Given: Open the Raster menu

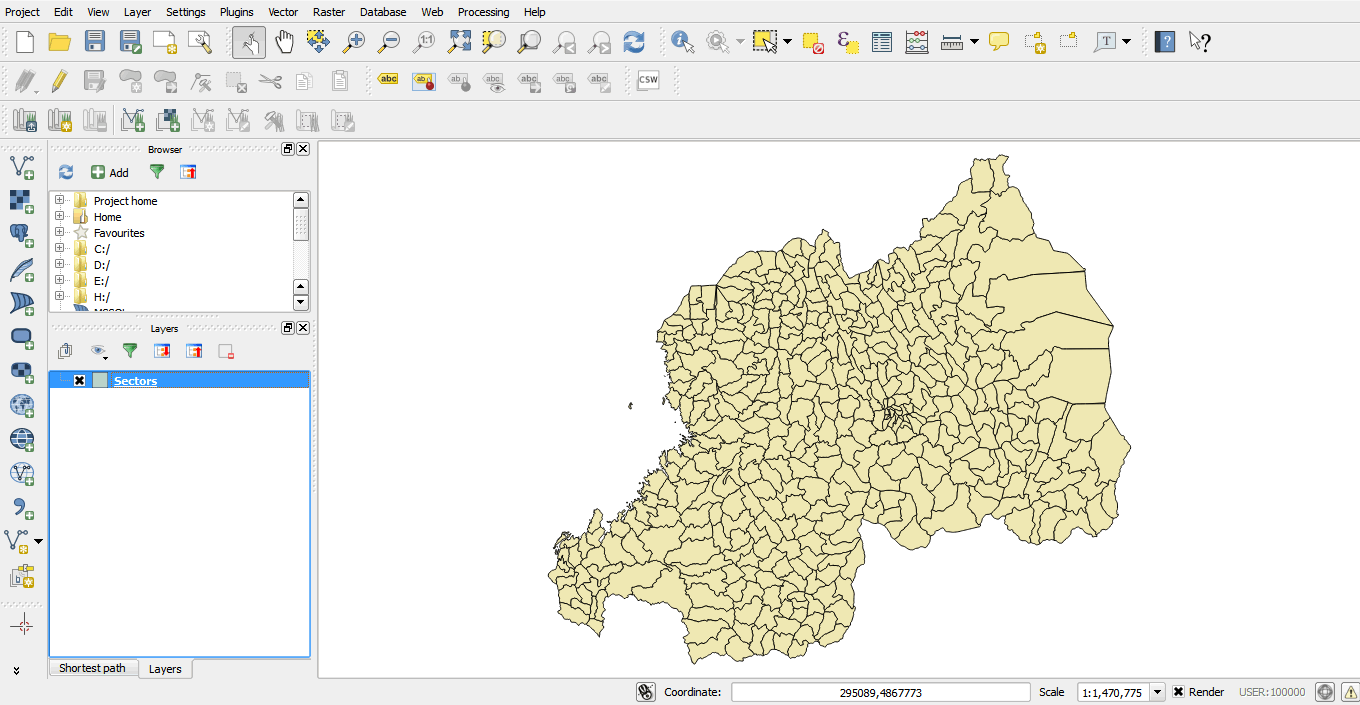Looking at the screenshot, I should click(x=329, y=12).
